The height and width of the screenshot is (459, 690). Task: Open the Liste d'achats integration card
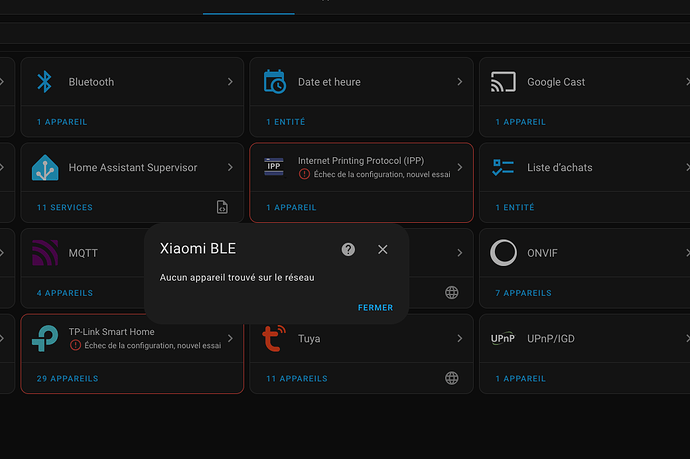pos(559,168)
